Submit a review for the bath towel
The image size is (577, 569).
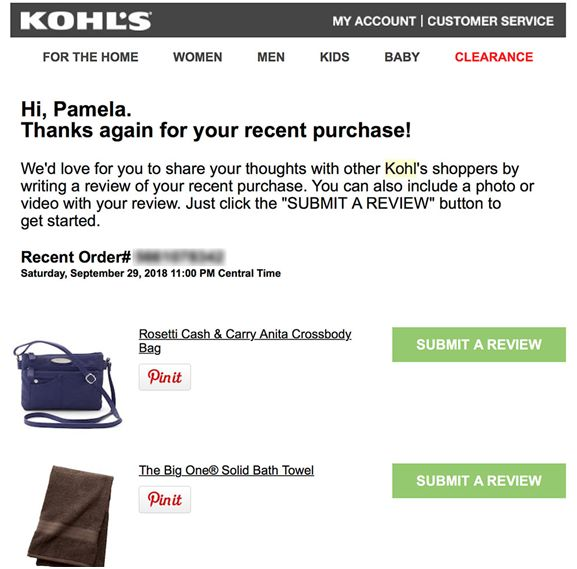(x=479, y=481)
